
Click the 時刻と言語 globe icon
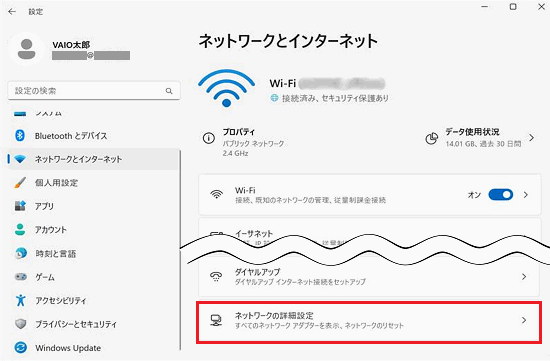pyautogui.click(x=21, y=253)
